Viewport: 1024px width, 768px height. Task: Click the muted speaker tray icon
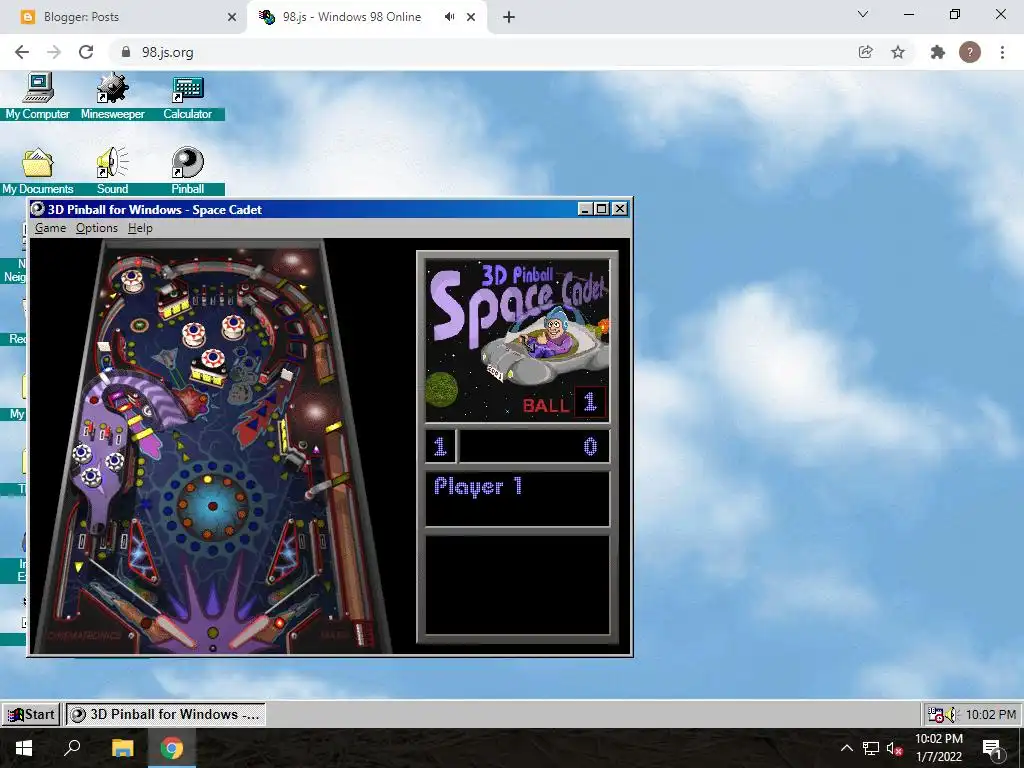pos(894,748)
